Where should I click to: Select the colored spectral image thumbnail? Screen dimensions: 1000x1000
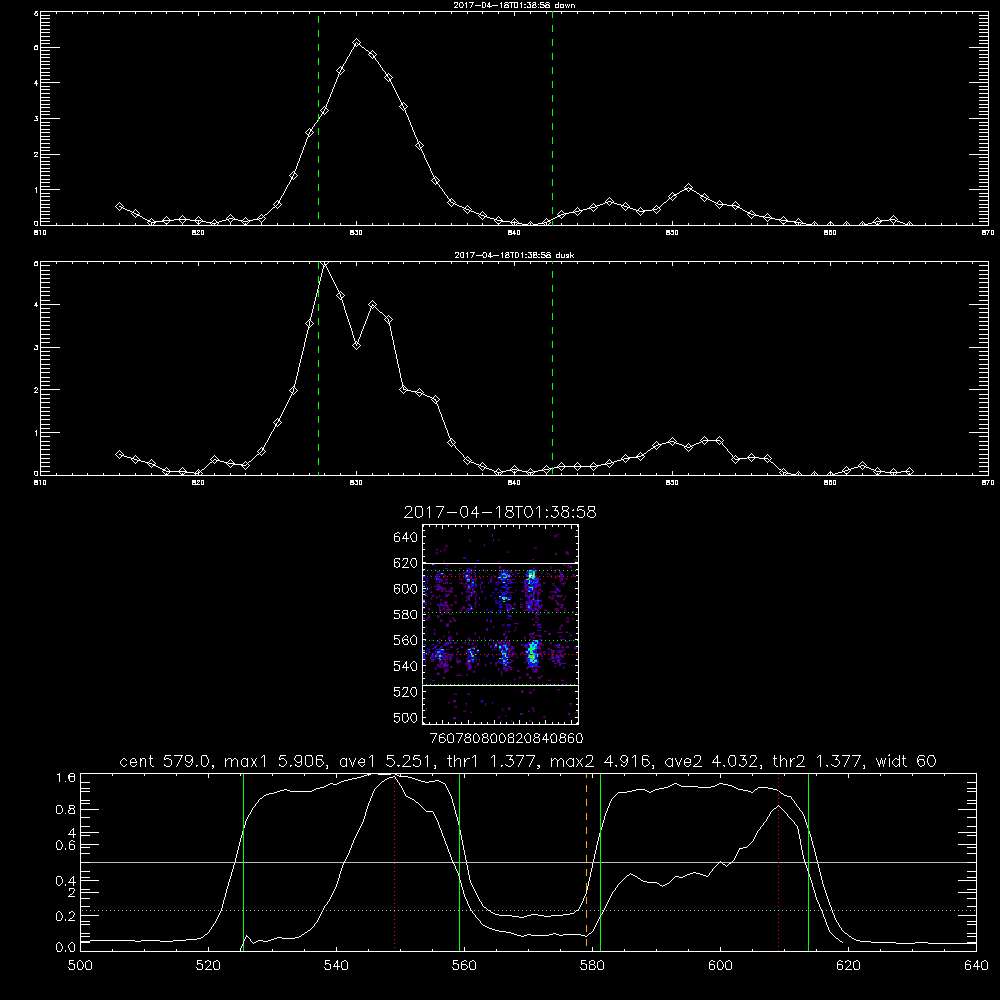tap(501, 624)
